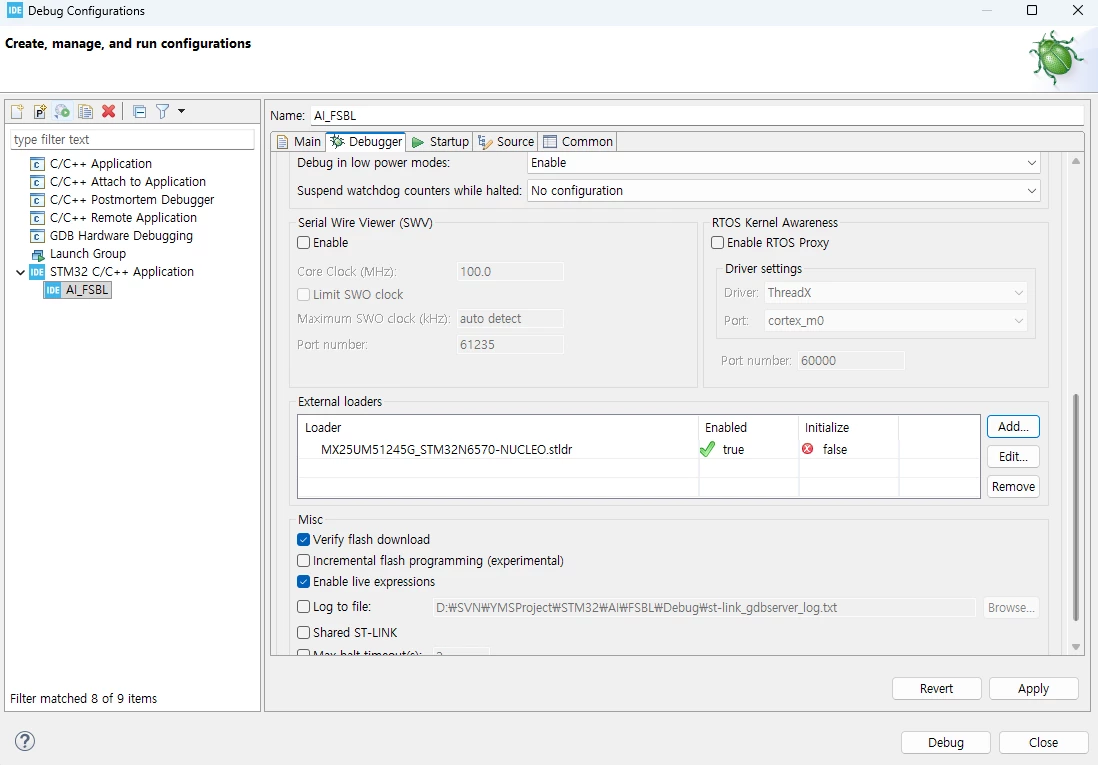Viewport: 1098px width, 765px height.
Task: Close the Debug Configurations dialog via Close button
Action: click(1043, 743)
